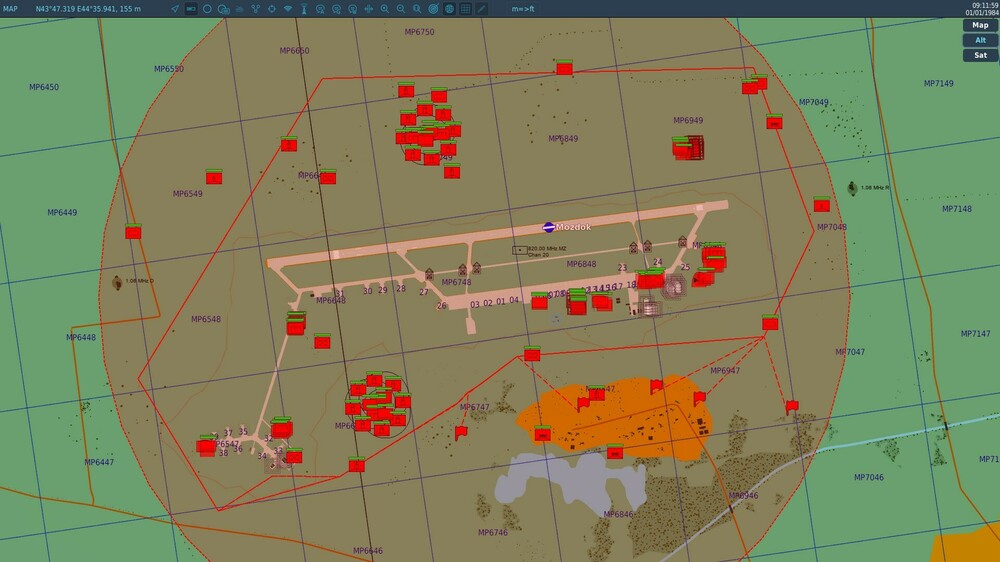Toggle the highlighted unit labels icon
Screen dimensions: 1000x562
point(191,9)
